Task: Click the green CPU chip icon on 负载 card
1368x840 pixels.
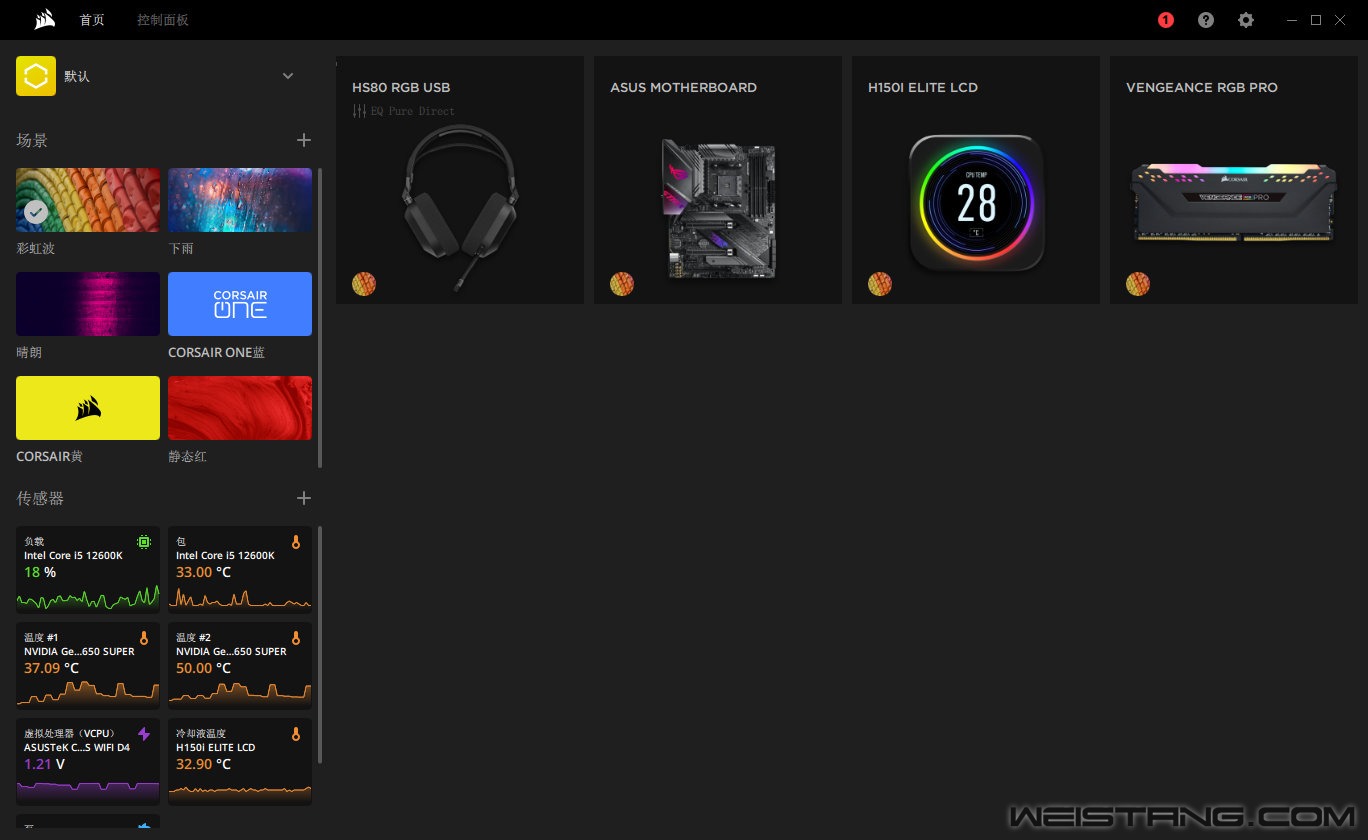Action: pyautogui.click(x=144, y=542)
